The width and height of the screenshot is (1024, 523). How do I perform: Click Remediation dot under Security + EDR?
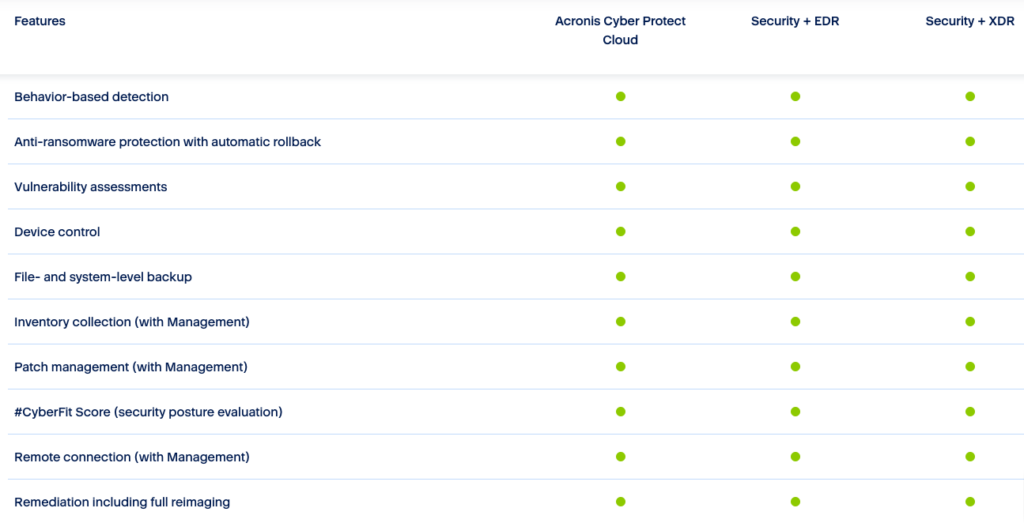click(795, 502)
